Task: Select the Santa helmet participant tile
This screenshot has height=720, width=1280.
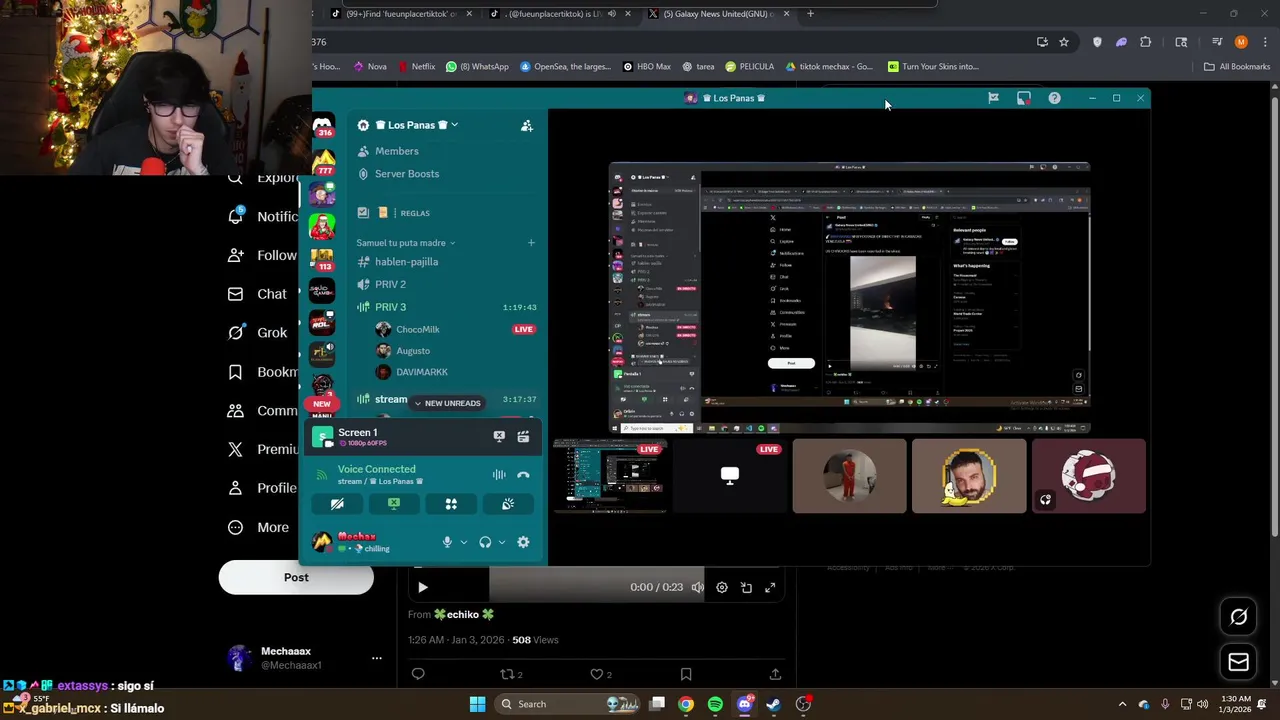Action: [1088, 476]
